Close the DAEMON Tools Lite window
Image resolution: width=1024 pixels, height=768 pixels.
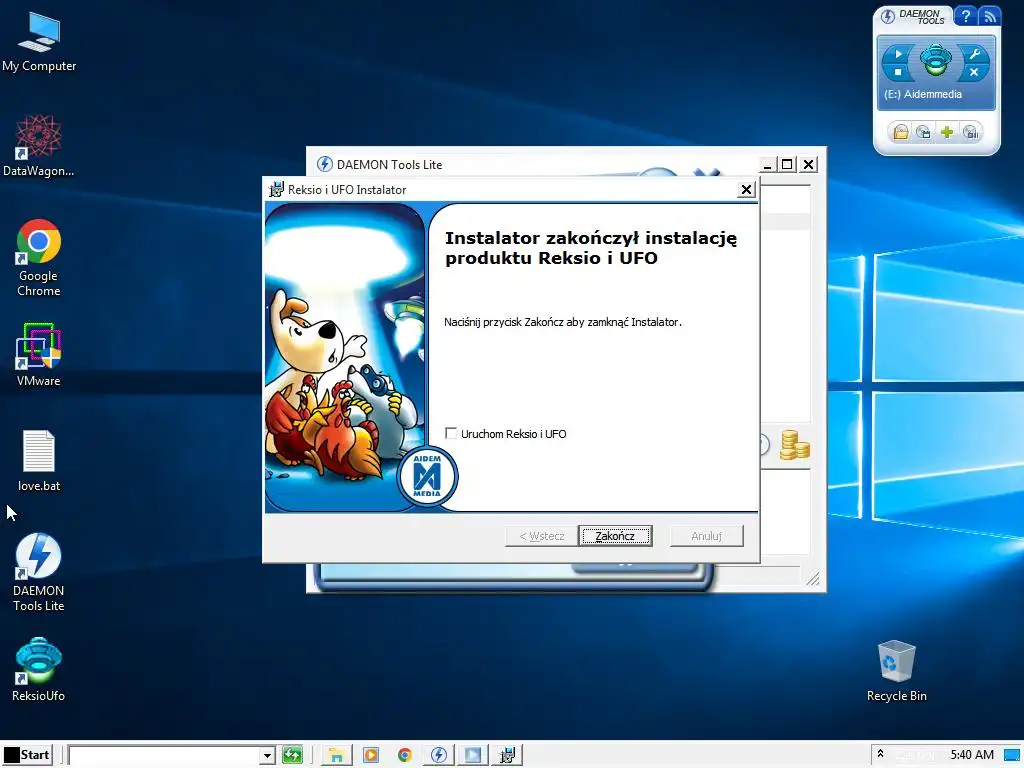click(808, 165)
